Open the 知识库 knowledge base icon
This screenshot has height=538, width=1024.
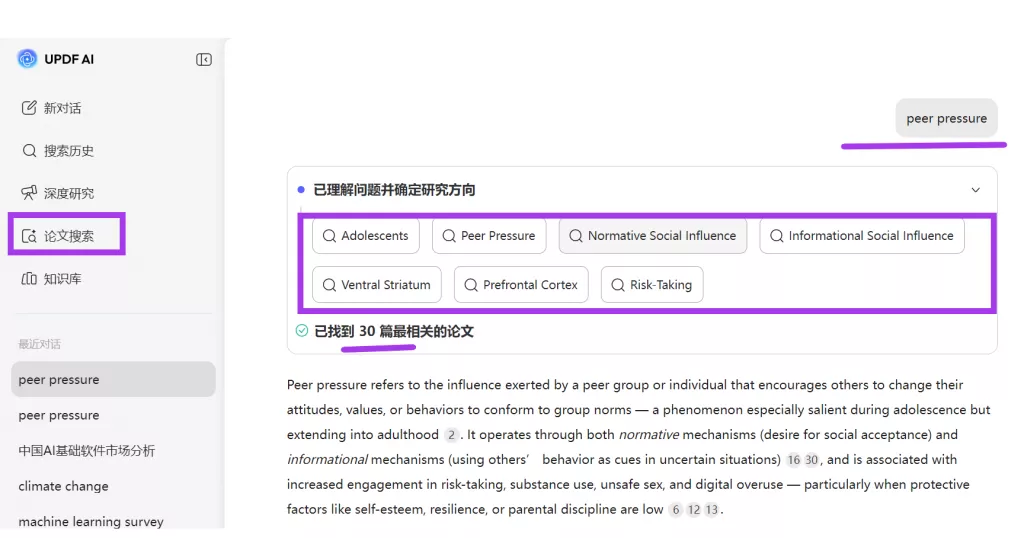(29, 279)
